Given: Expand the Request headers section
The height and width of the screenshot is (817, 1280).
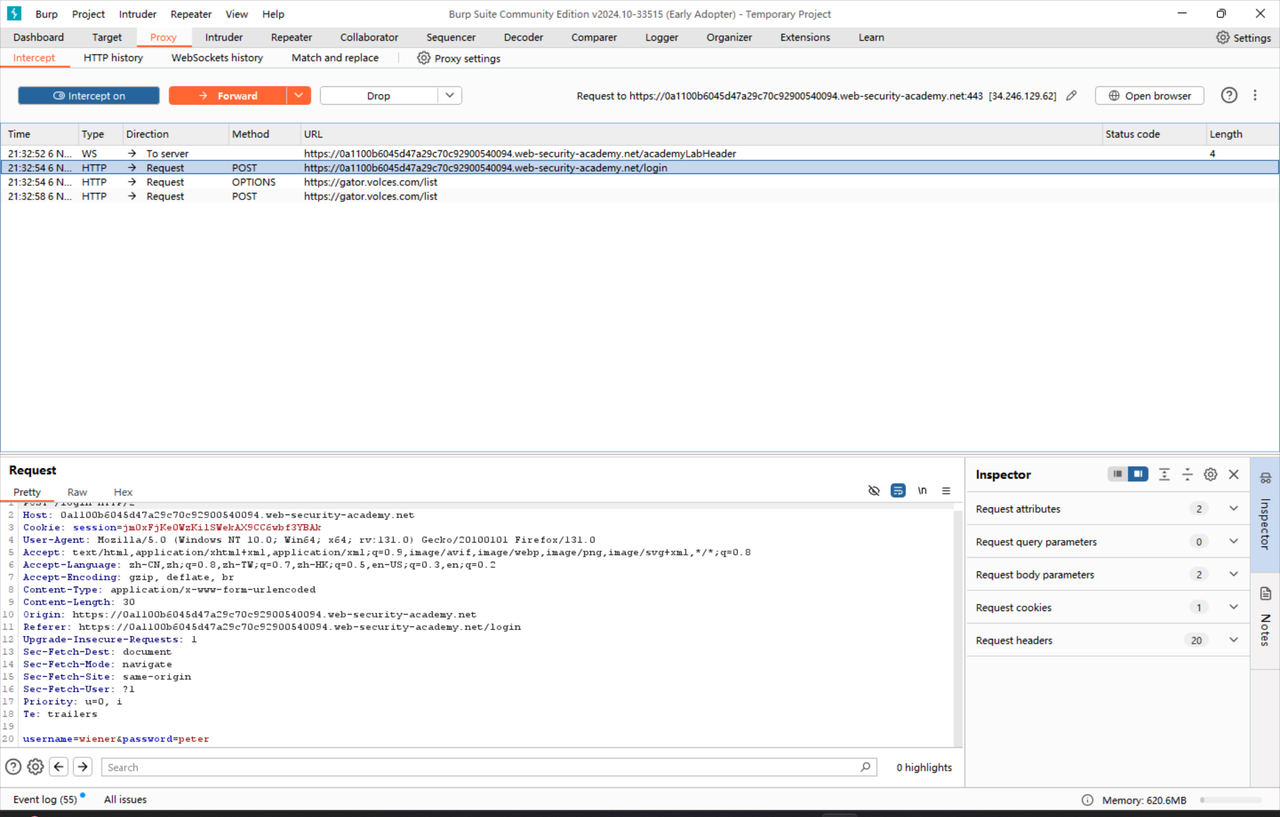Looking at the screenshot, I should pyautogui.click(x=1232, y=640).
